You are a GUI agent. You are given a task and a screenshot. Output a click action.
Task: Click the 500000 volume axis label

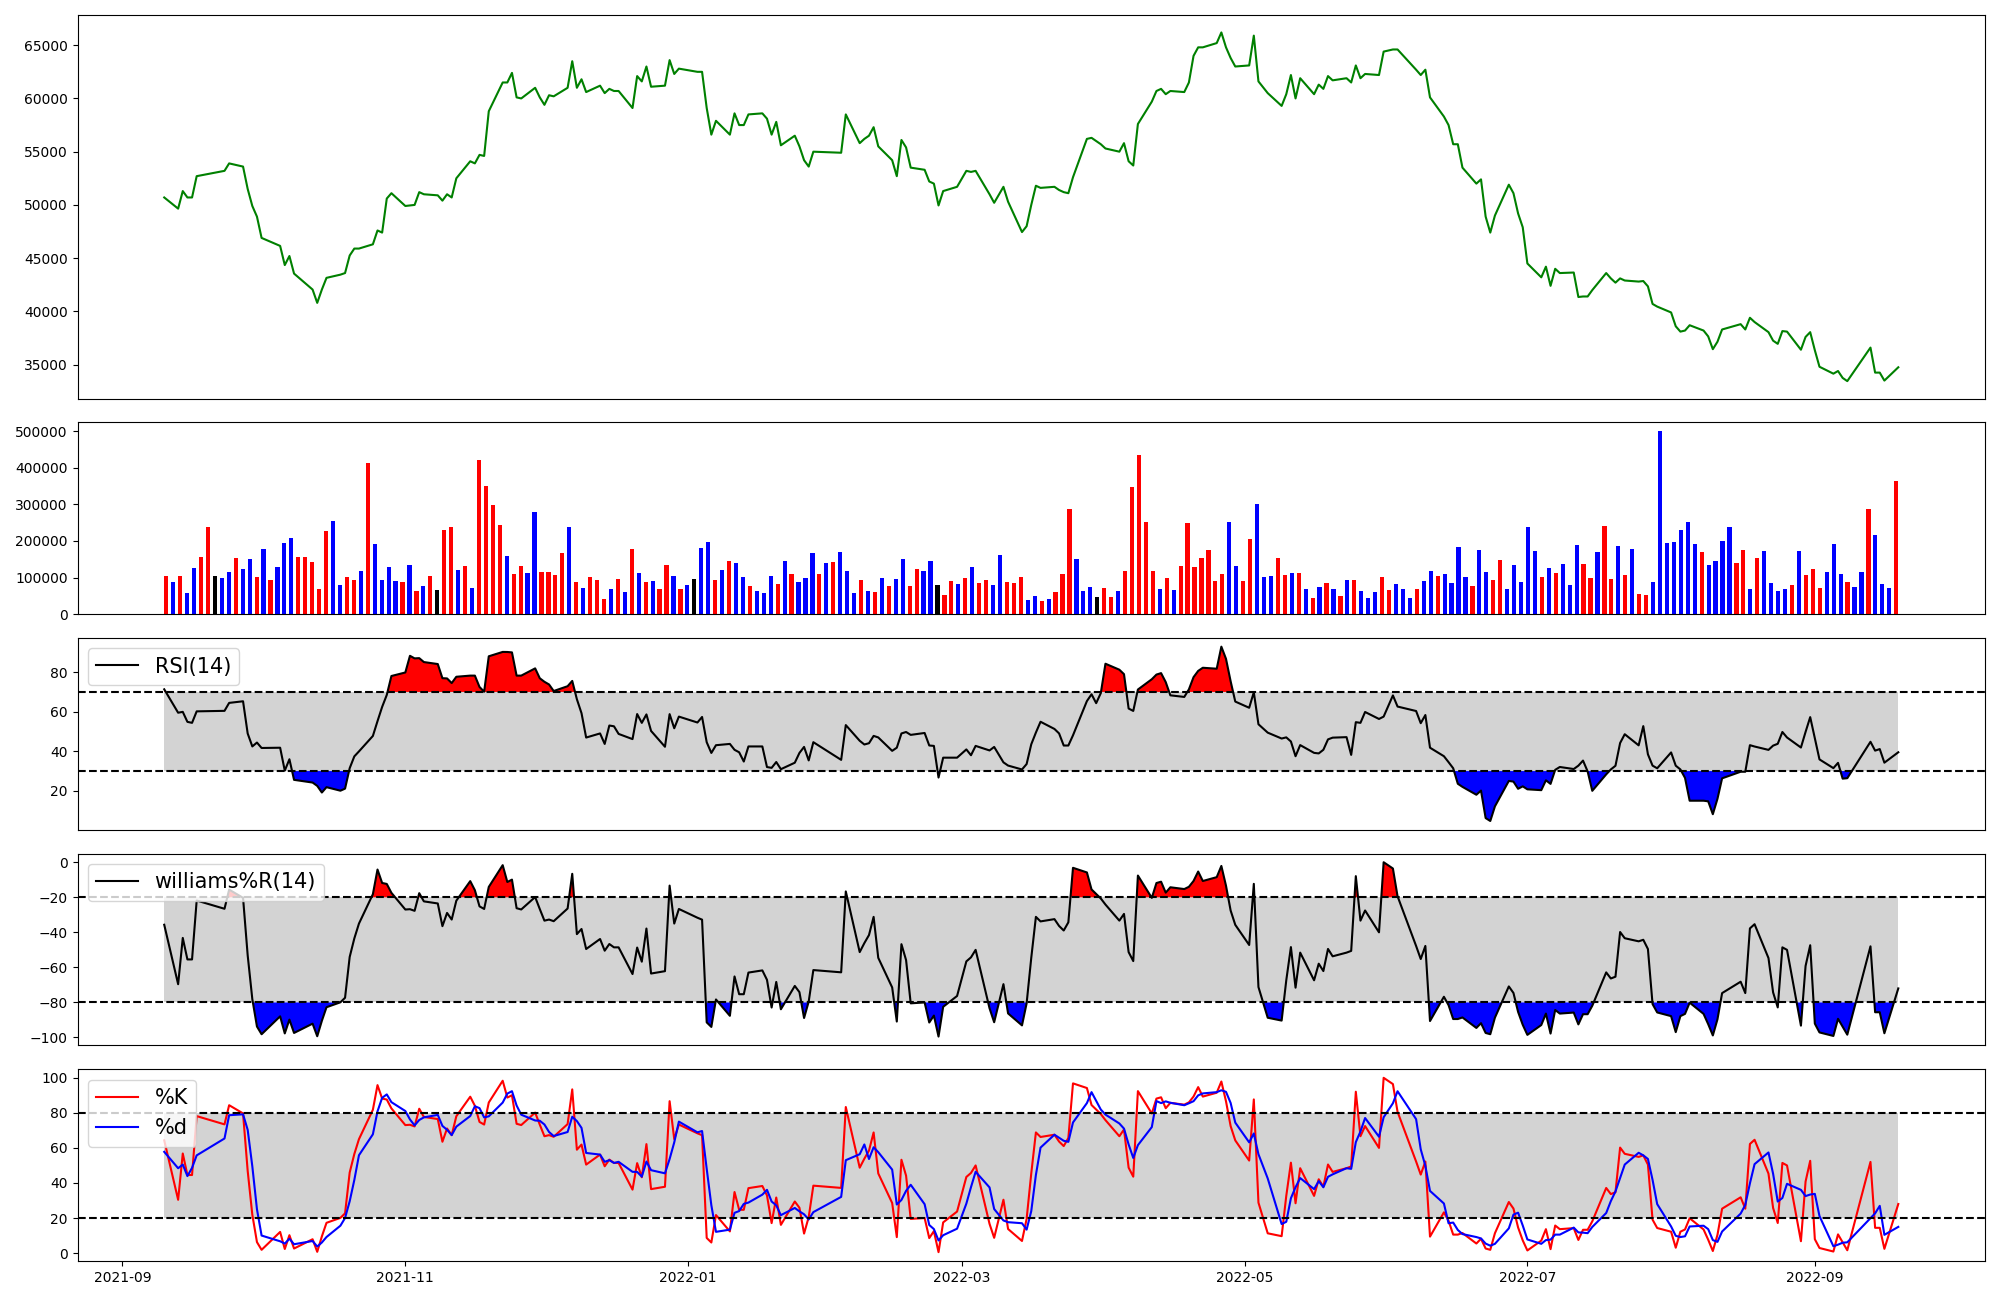point(42,432)
